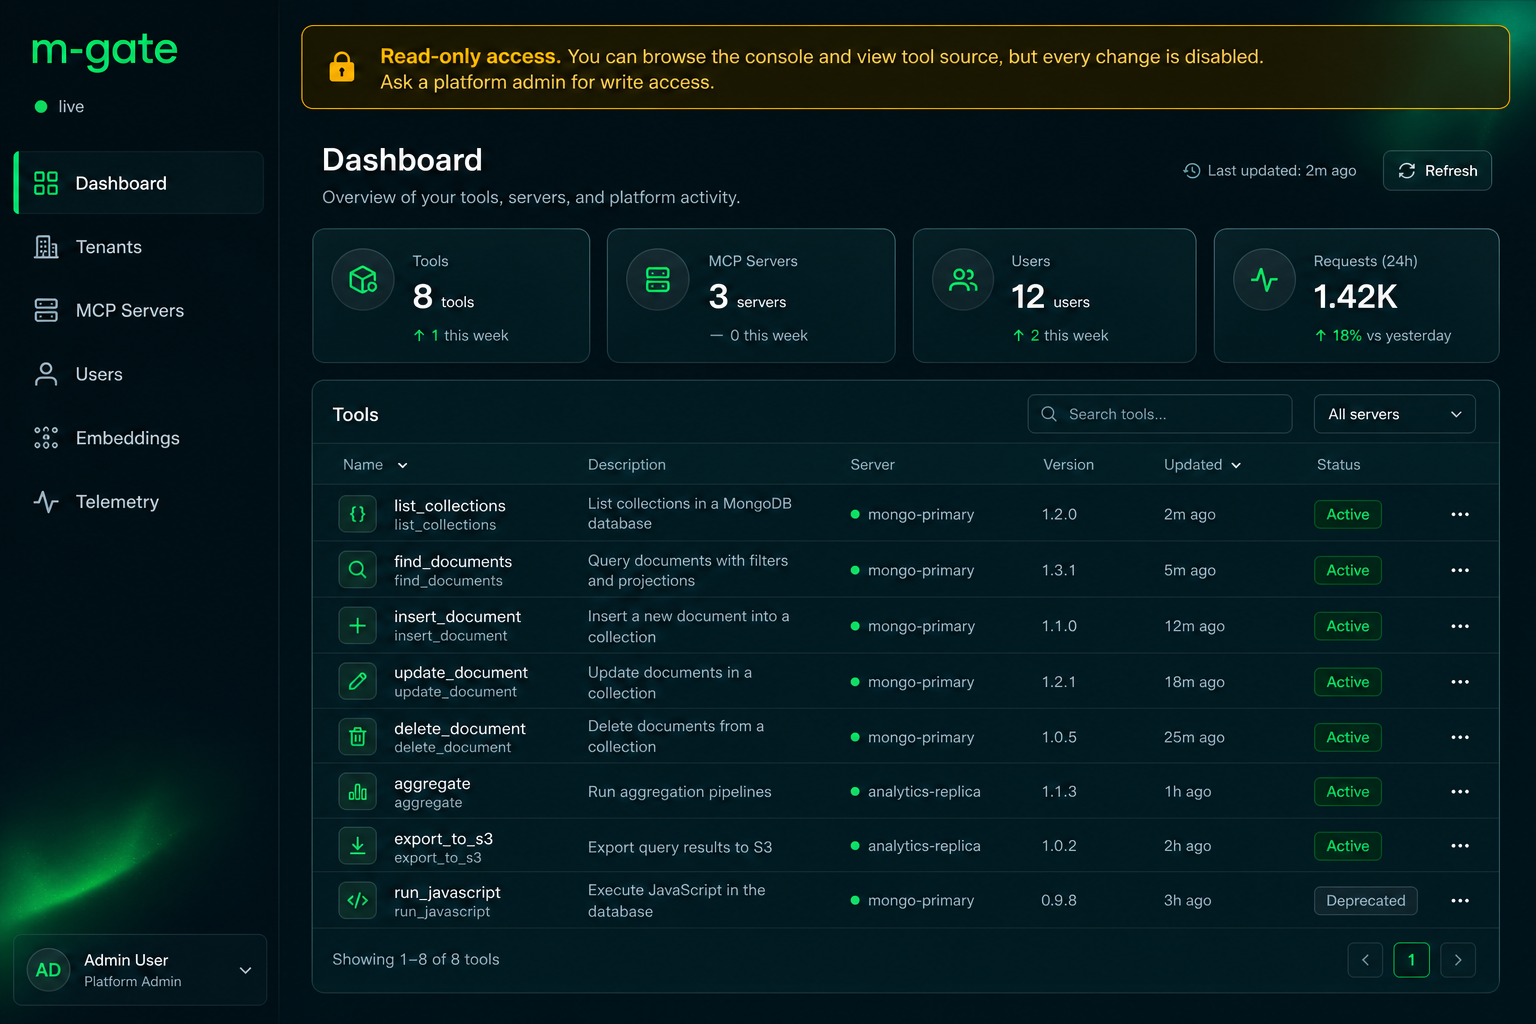Click the download icon for export_to_s3
1536x1024 pixels.
[x=357, y=846]
